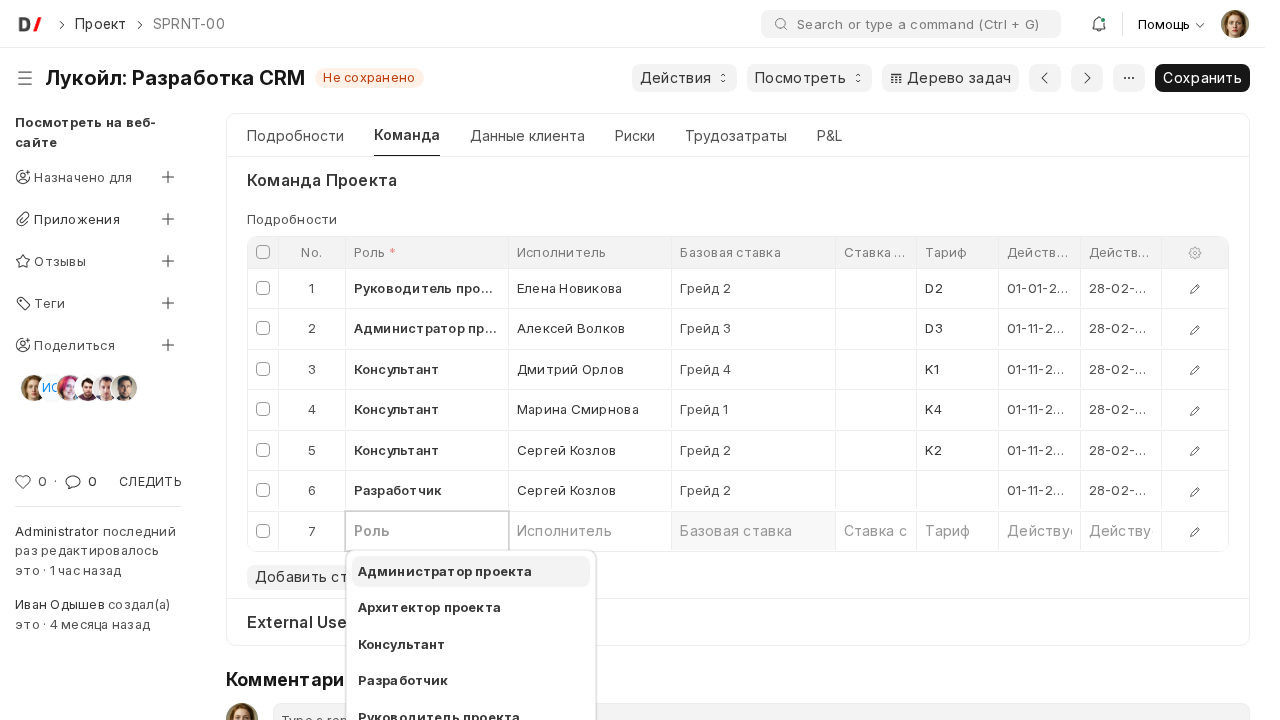Check the row 2 Алексей Волков checkbox

pos(263,328)
